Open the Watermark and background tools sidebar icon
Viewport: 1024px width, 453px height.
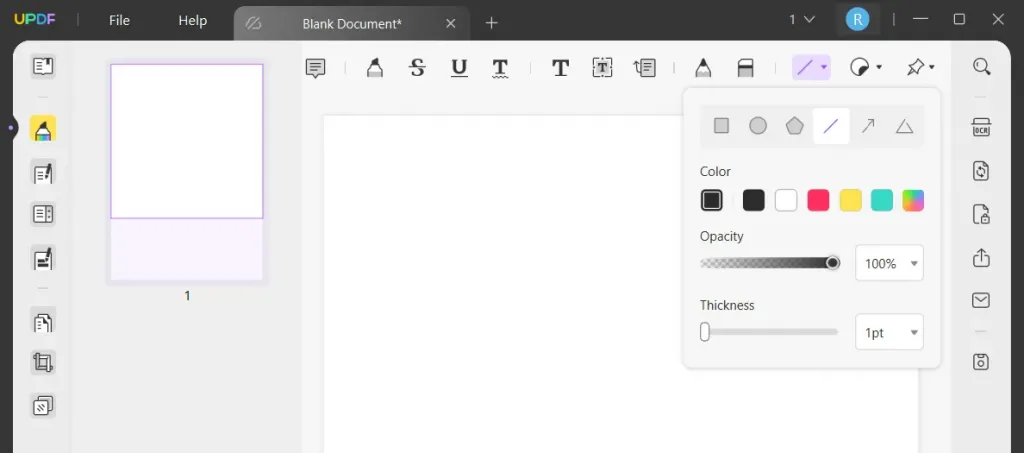[x=43, y=406]
